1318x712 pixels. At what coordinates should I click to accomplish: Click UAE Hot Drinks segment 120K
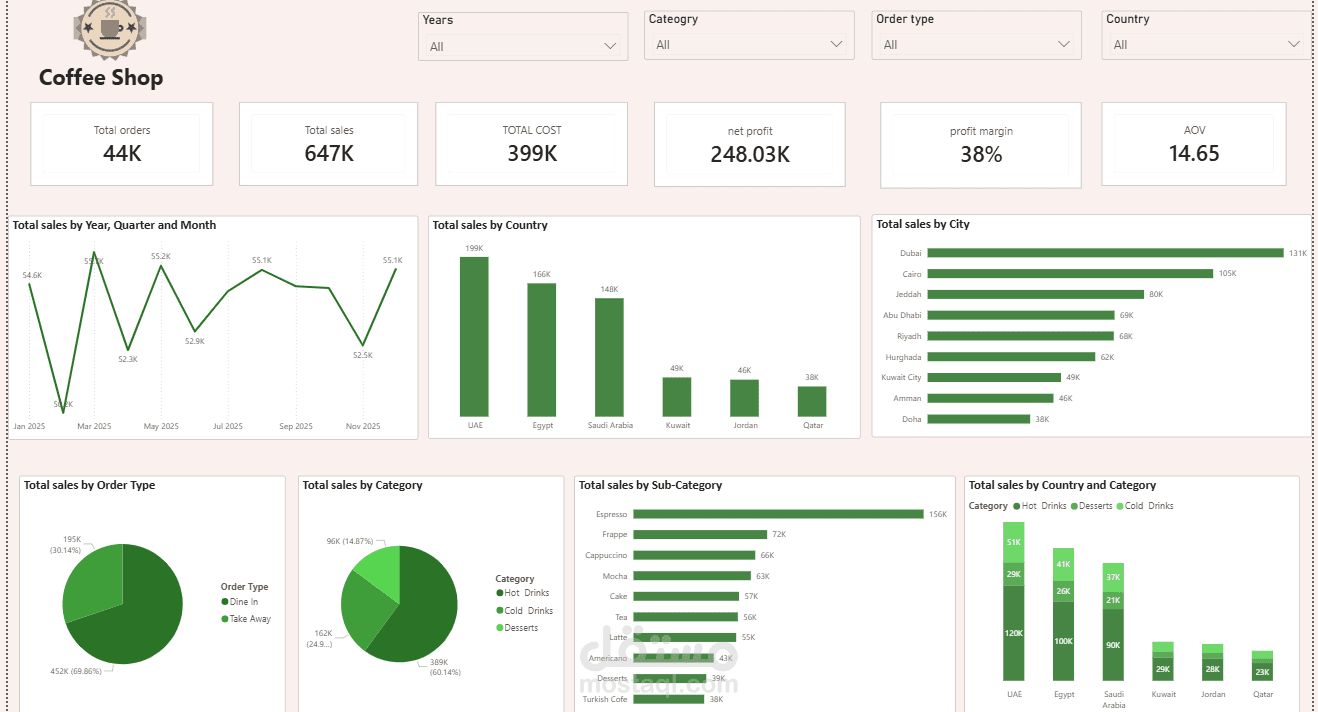1014,633
